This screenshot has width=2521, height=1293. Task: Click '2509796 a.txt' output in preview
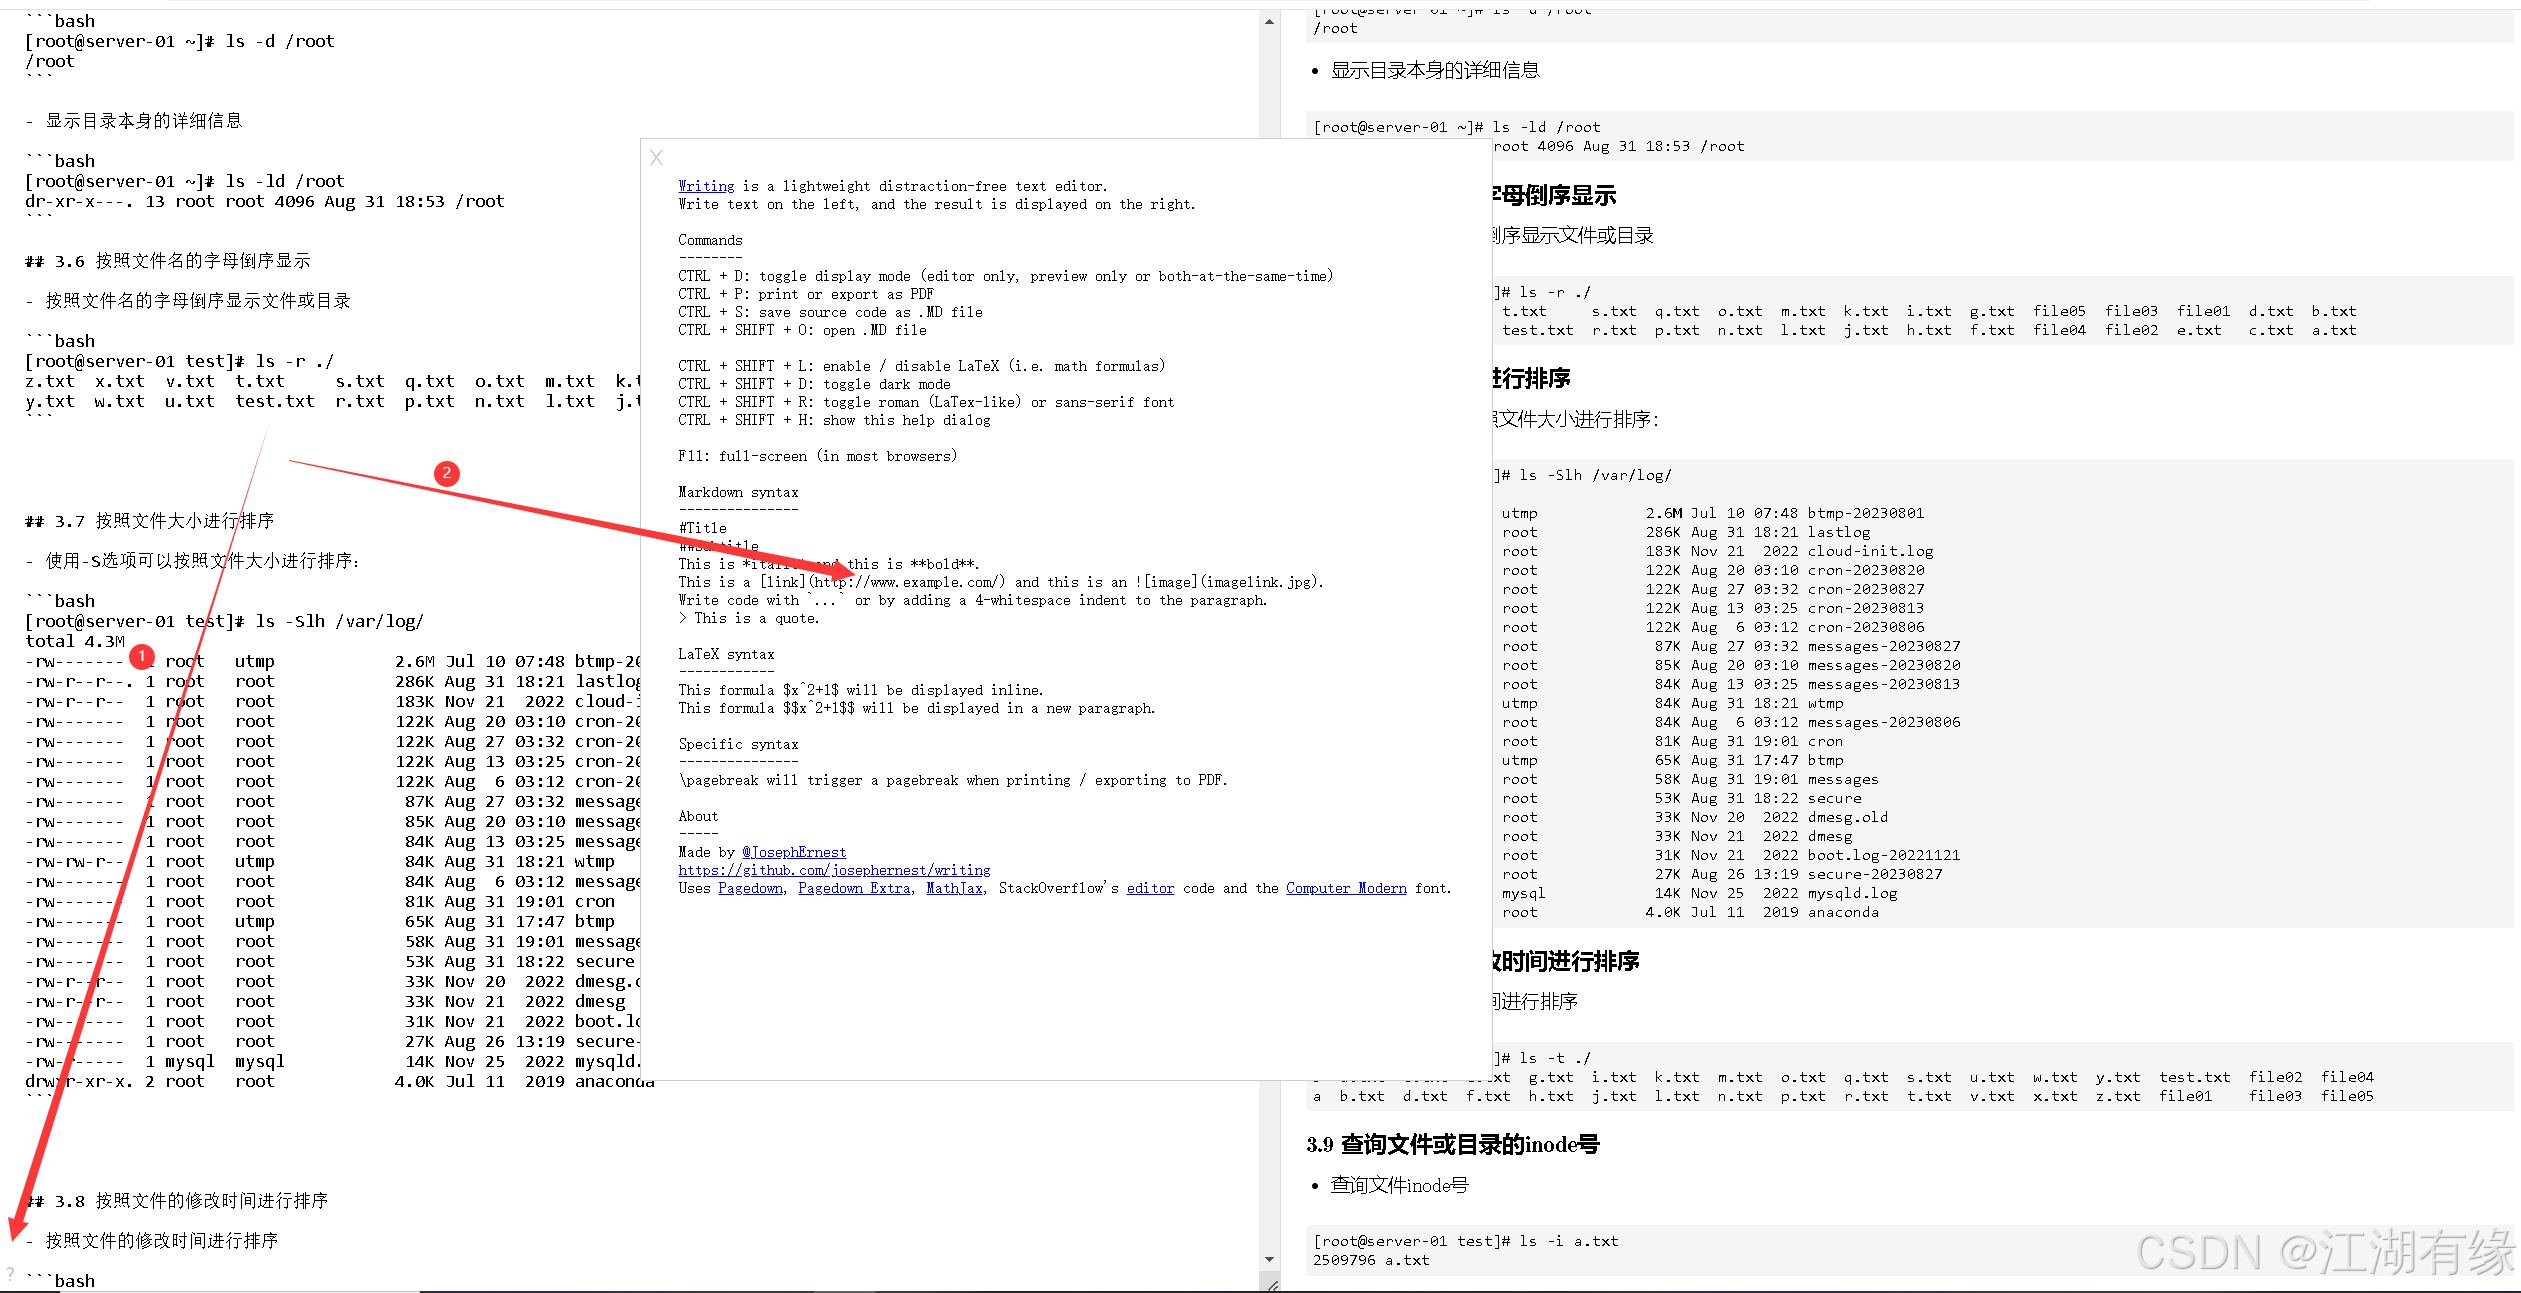(1371, 1260)
